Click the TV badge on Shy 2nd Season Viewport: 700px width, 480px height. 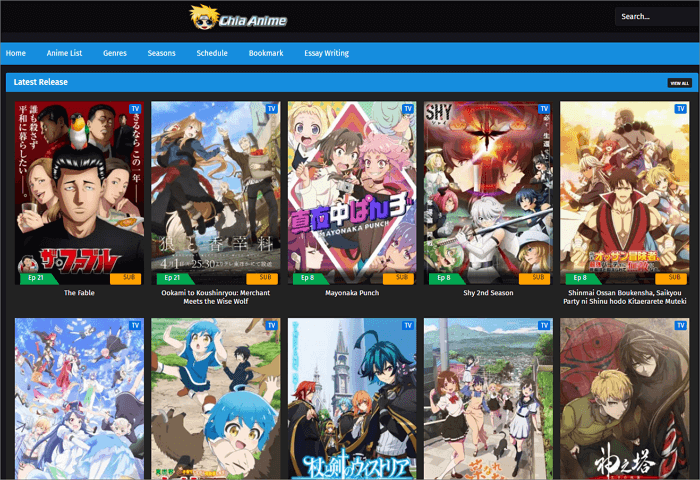[543, 108]
